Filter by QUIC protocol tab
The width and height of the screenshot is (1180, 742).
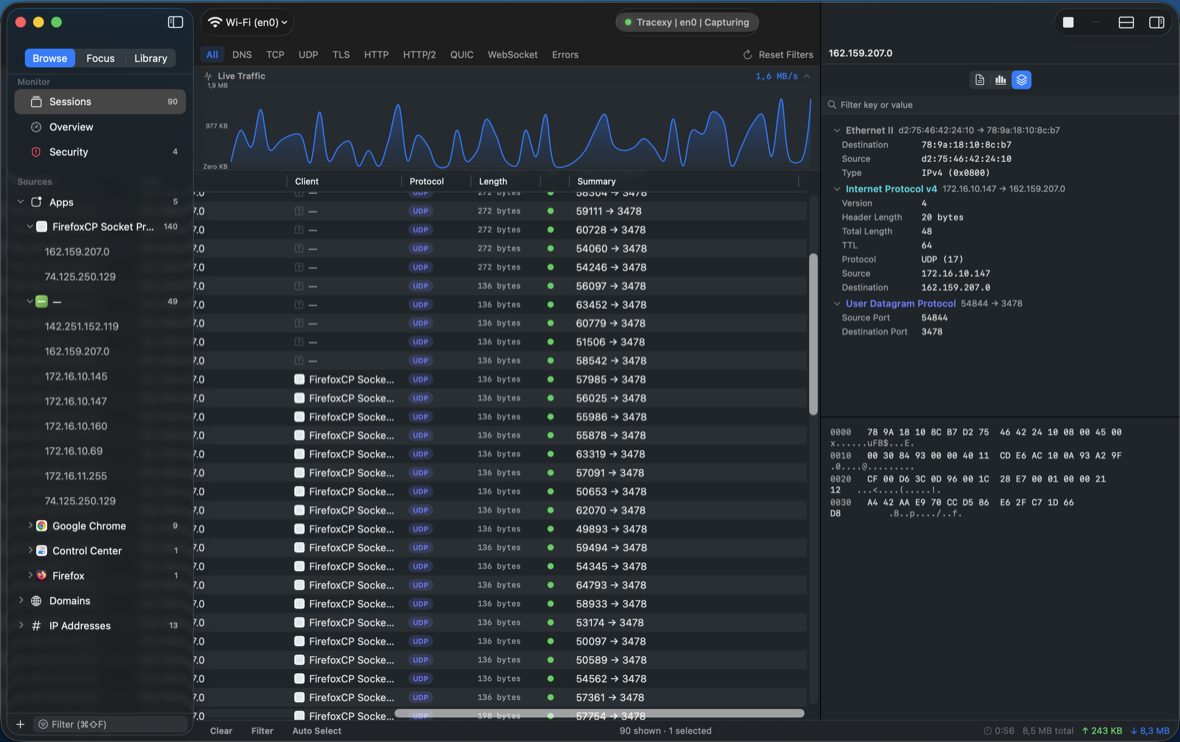coord(461,55)
